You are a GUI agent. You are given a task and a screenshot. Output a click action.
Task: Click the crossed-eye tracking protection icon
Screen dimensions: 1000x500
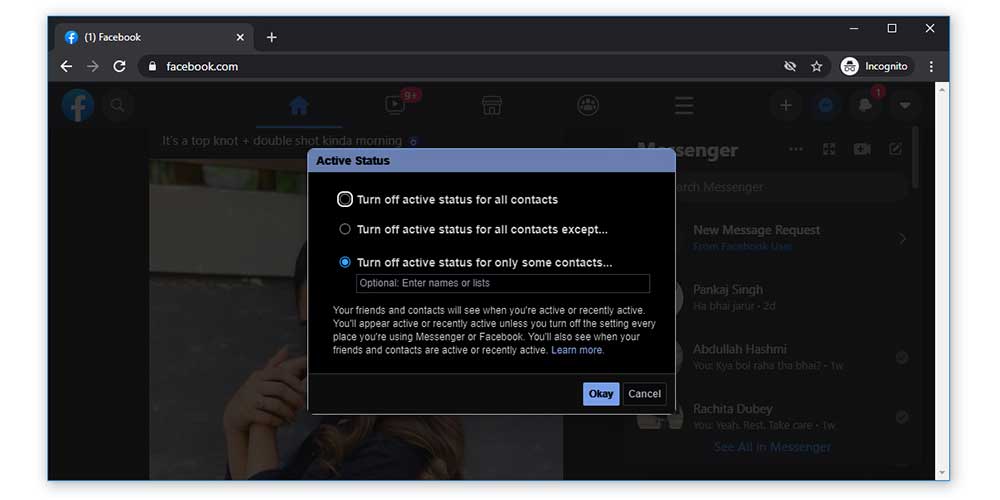(790, 66)
